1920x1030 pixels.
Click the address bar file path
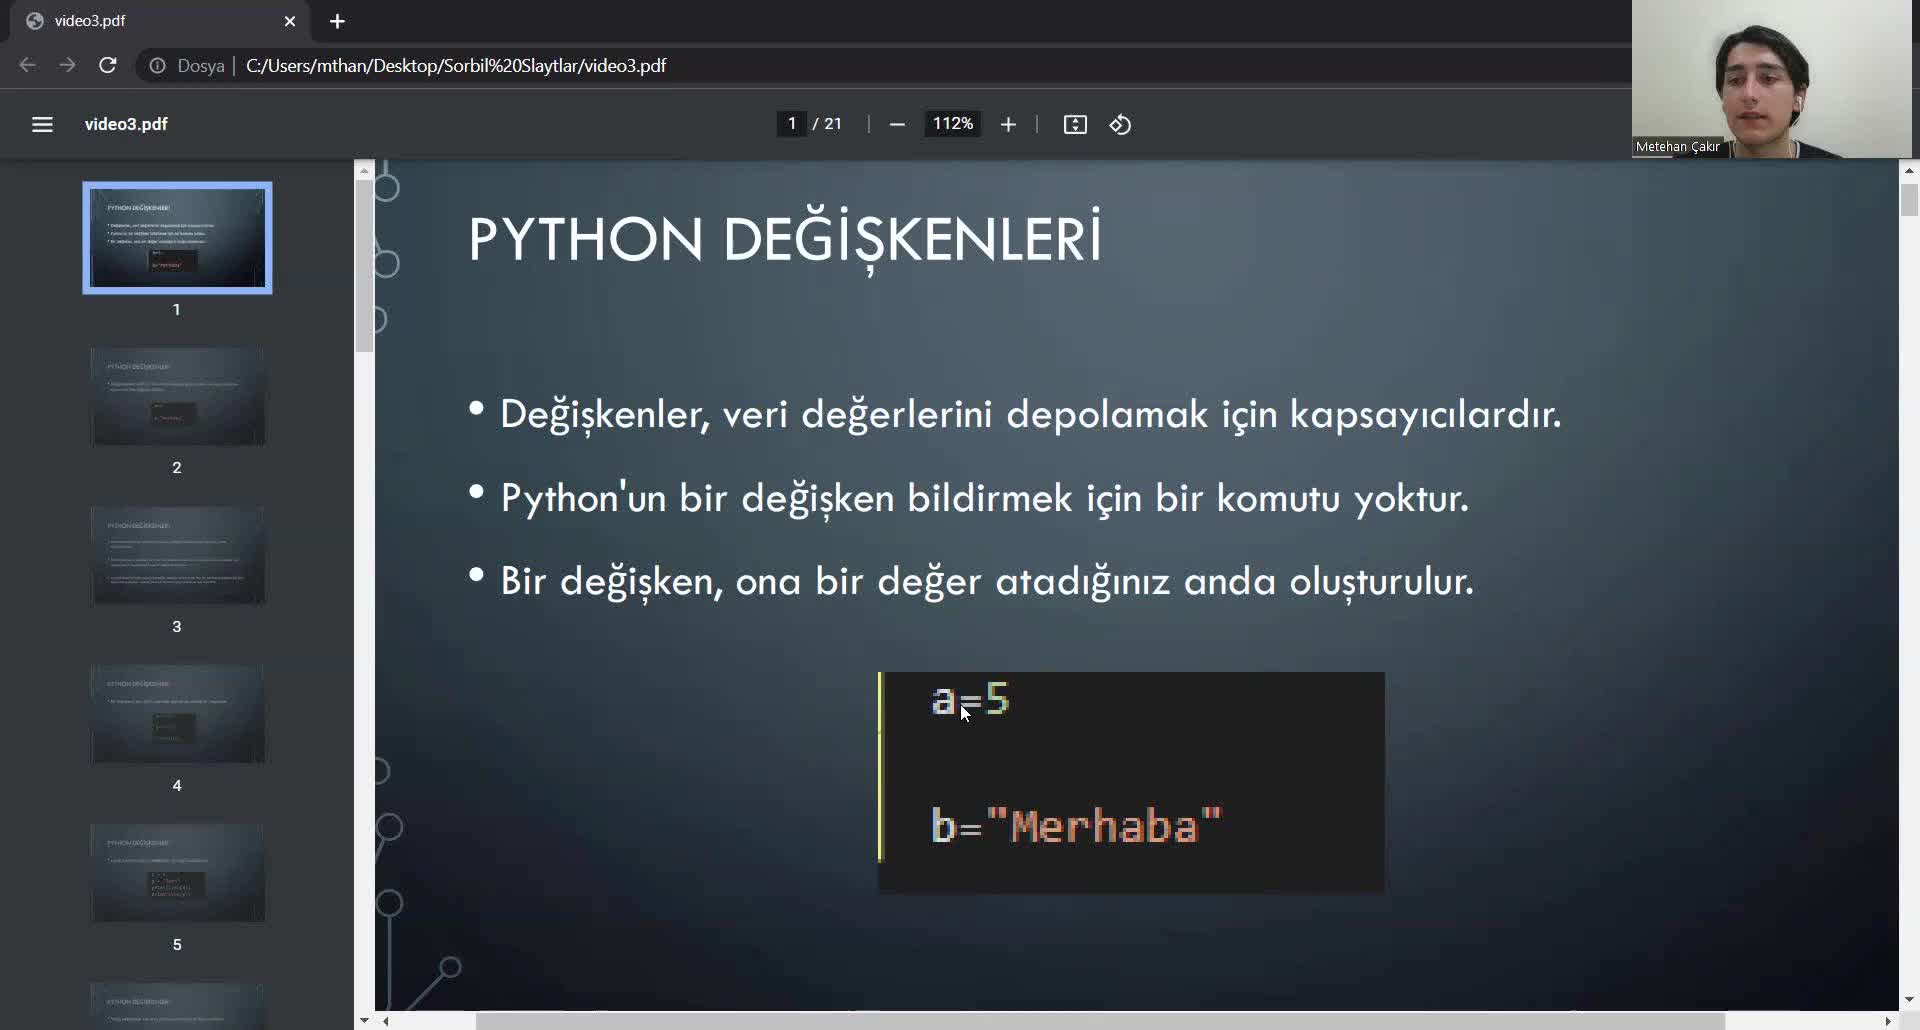(456, 66)
